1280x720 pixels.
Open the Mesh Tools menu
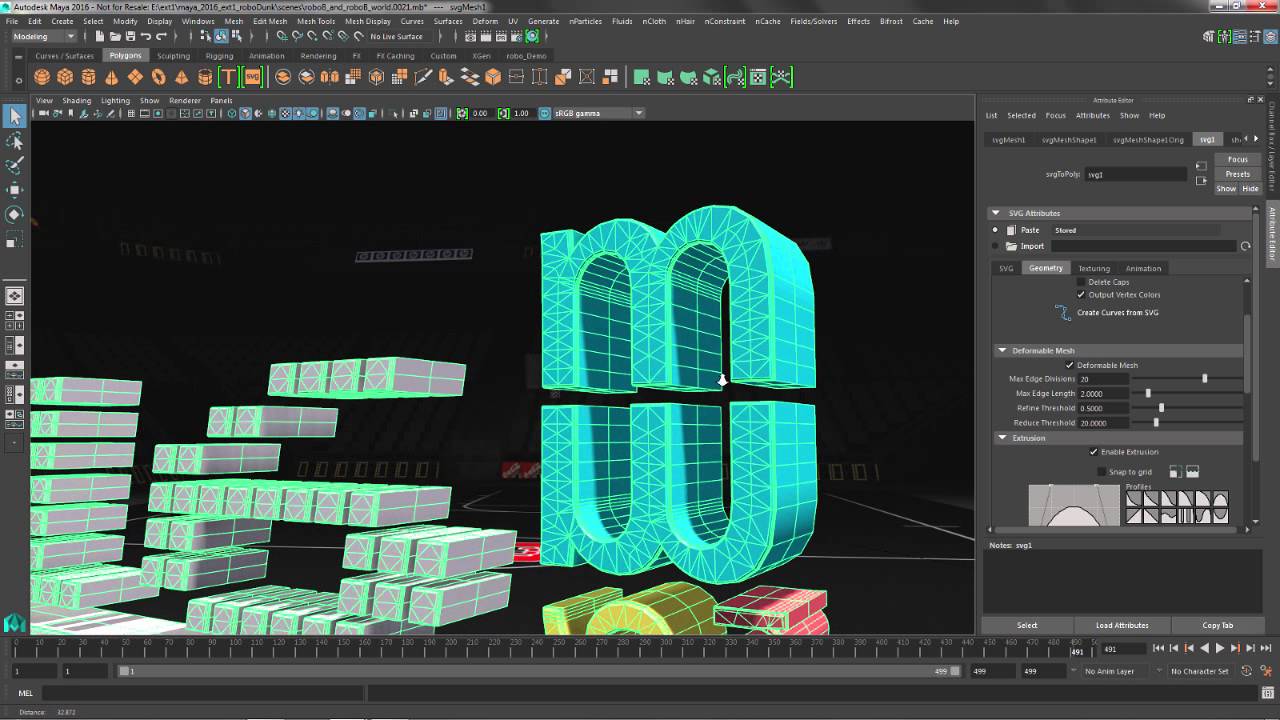pyautogui.click(x=316, y=20)
